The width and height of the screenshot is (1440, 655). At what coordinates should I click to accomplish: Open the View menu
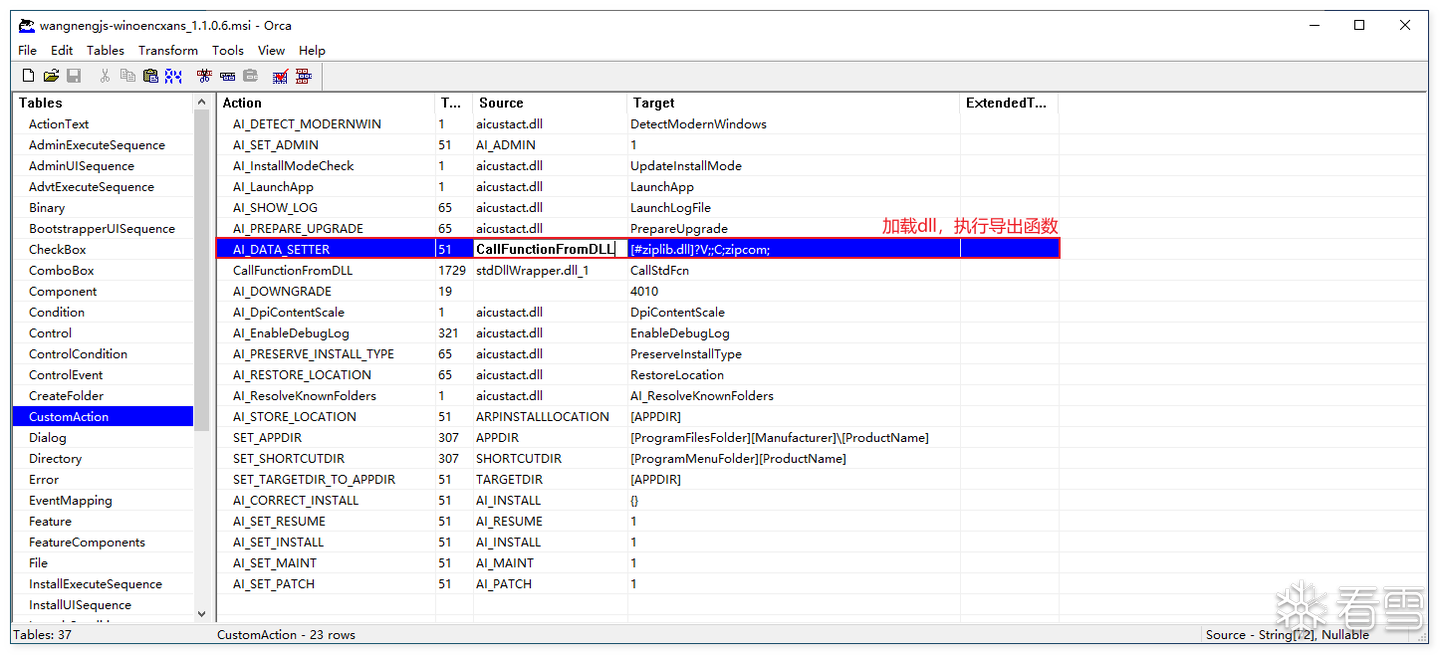[271, 50]
